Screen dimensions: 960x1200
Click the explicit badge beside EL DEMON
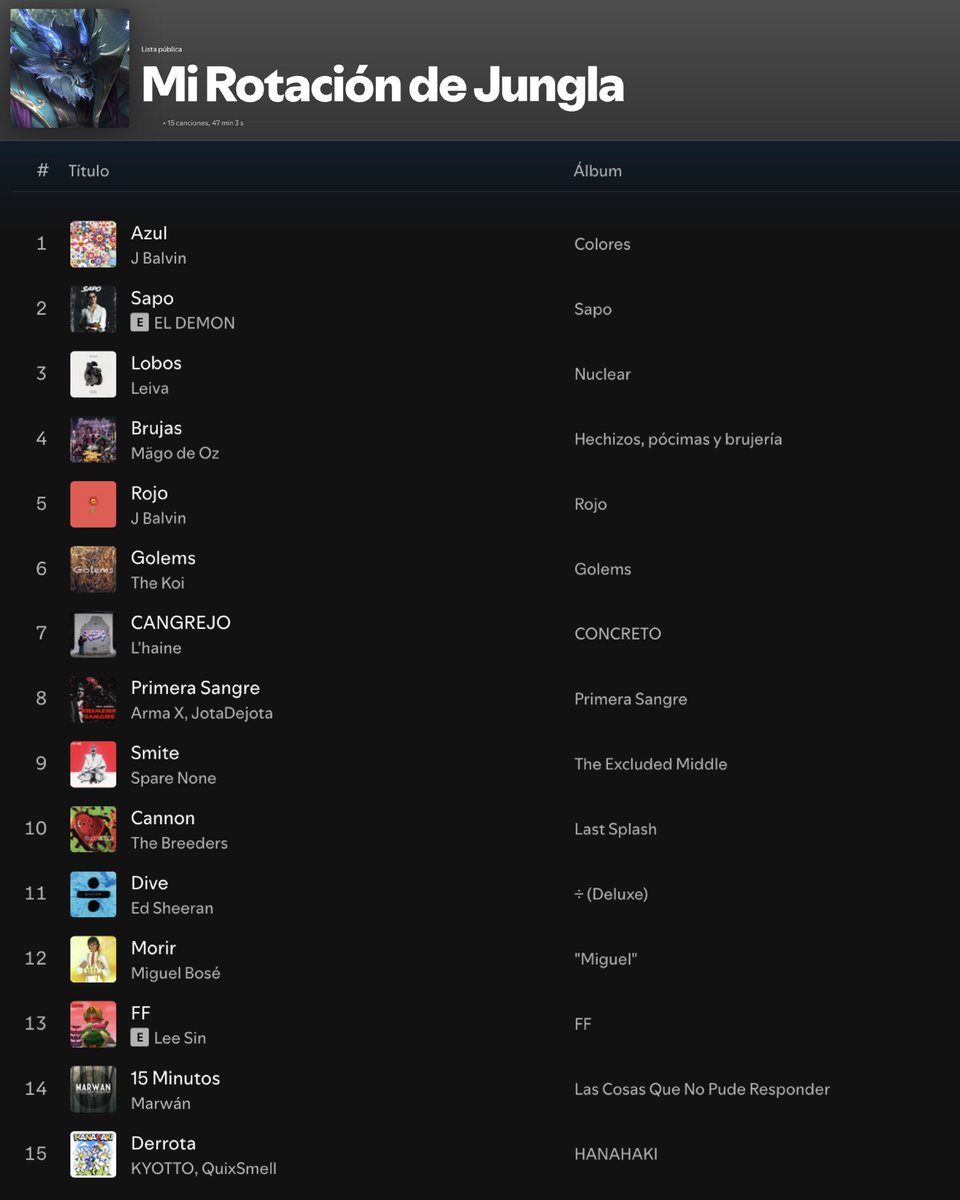pos(139,322)
